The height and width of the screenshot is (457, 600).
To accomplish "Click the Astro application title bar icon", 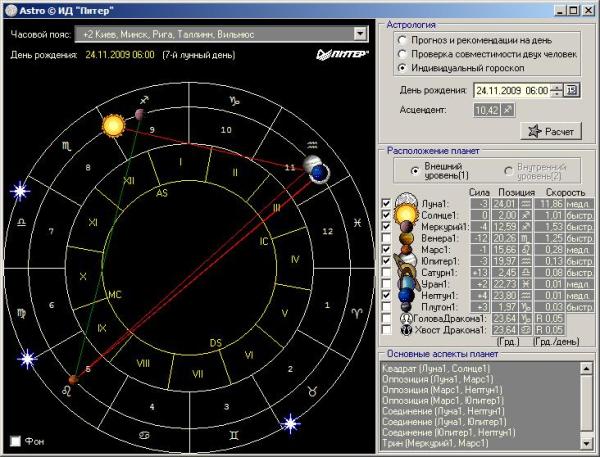I will click(11, 10).
